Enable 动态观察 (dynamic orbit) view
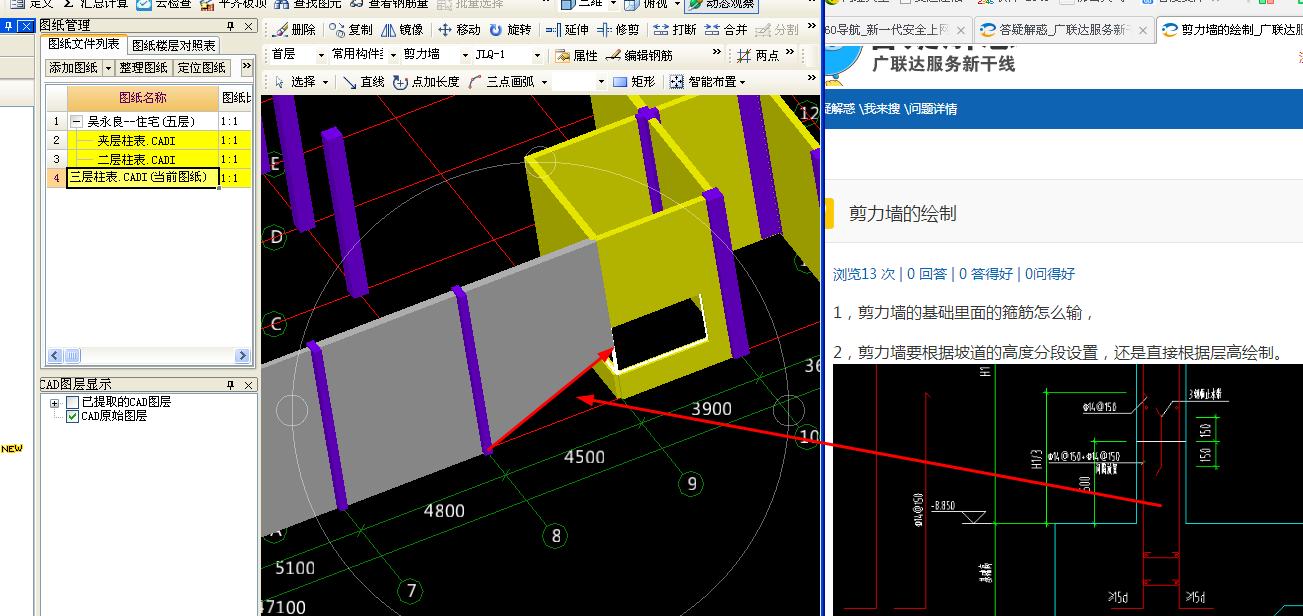The width and height of the screenshot is (1303, 616). [722, 5]
